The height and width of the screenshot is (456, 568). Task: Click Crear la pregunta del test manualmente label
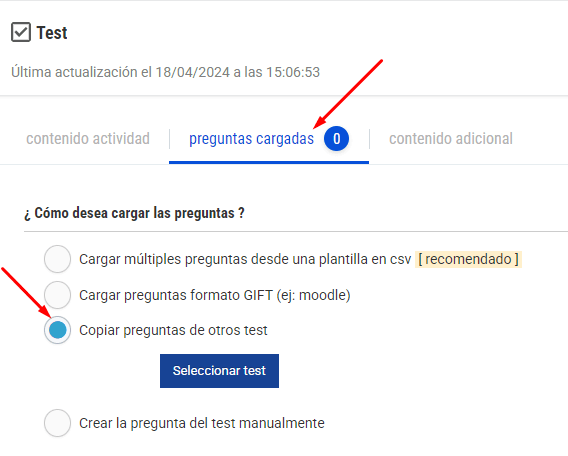pos(202,423)
